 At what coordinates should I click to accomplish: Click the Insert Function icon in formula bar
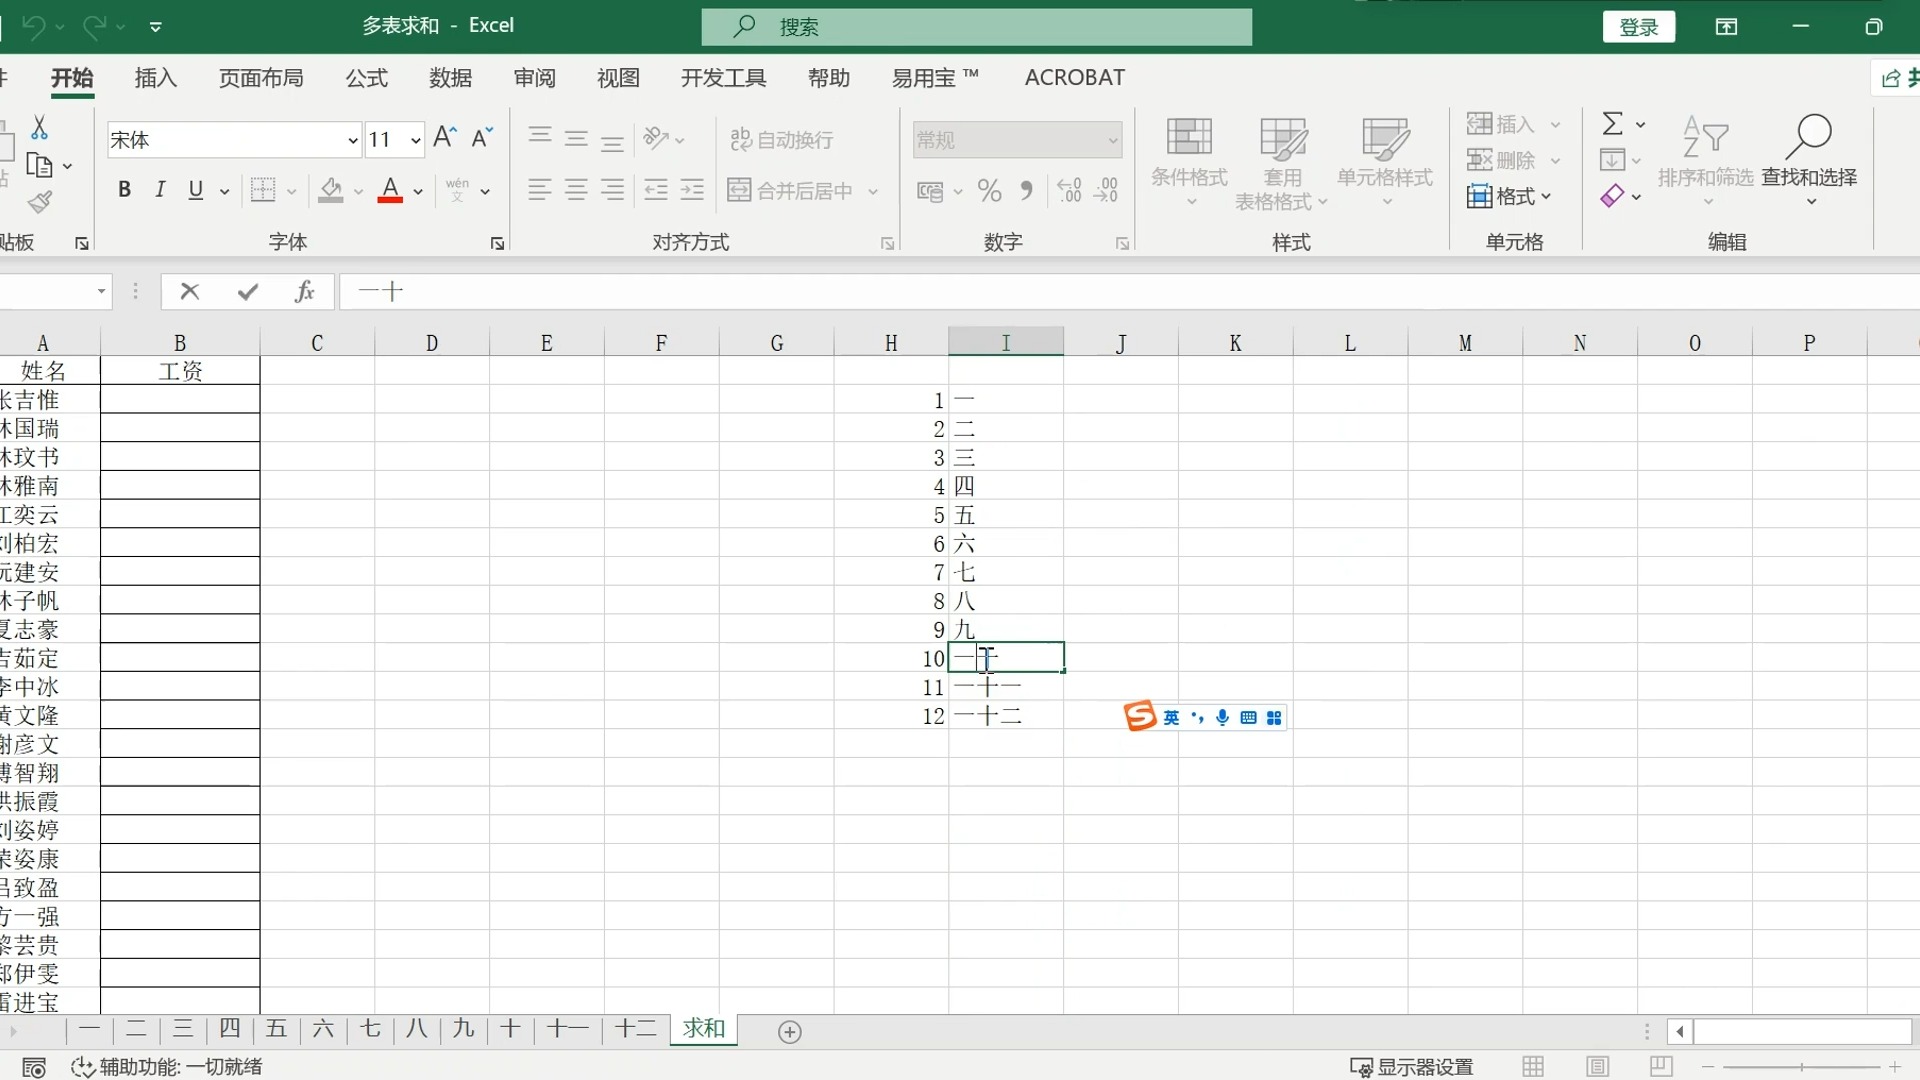(x=302, y=291)
